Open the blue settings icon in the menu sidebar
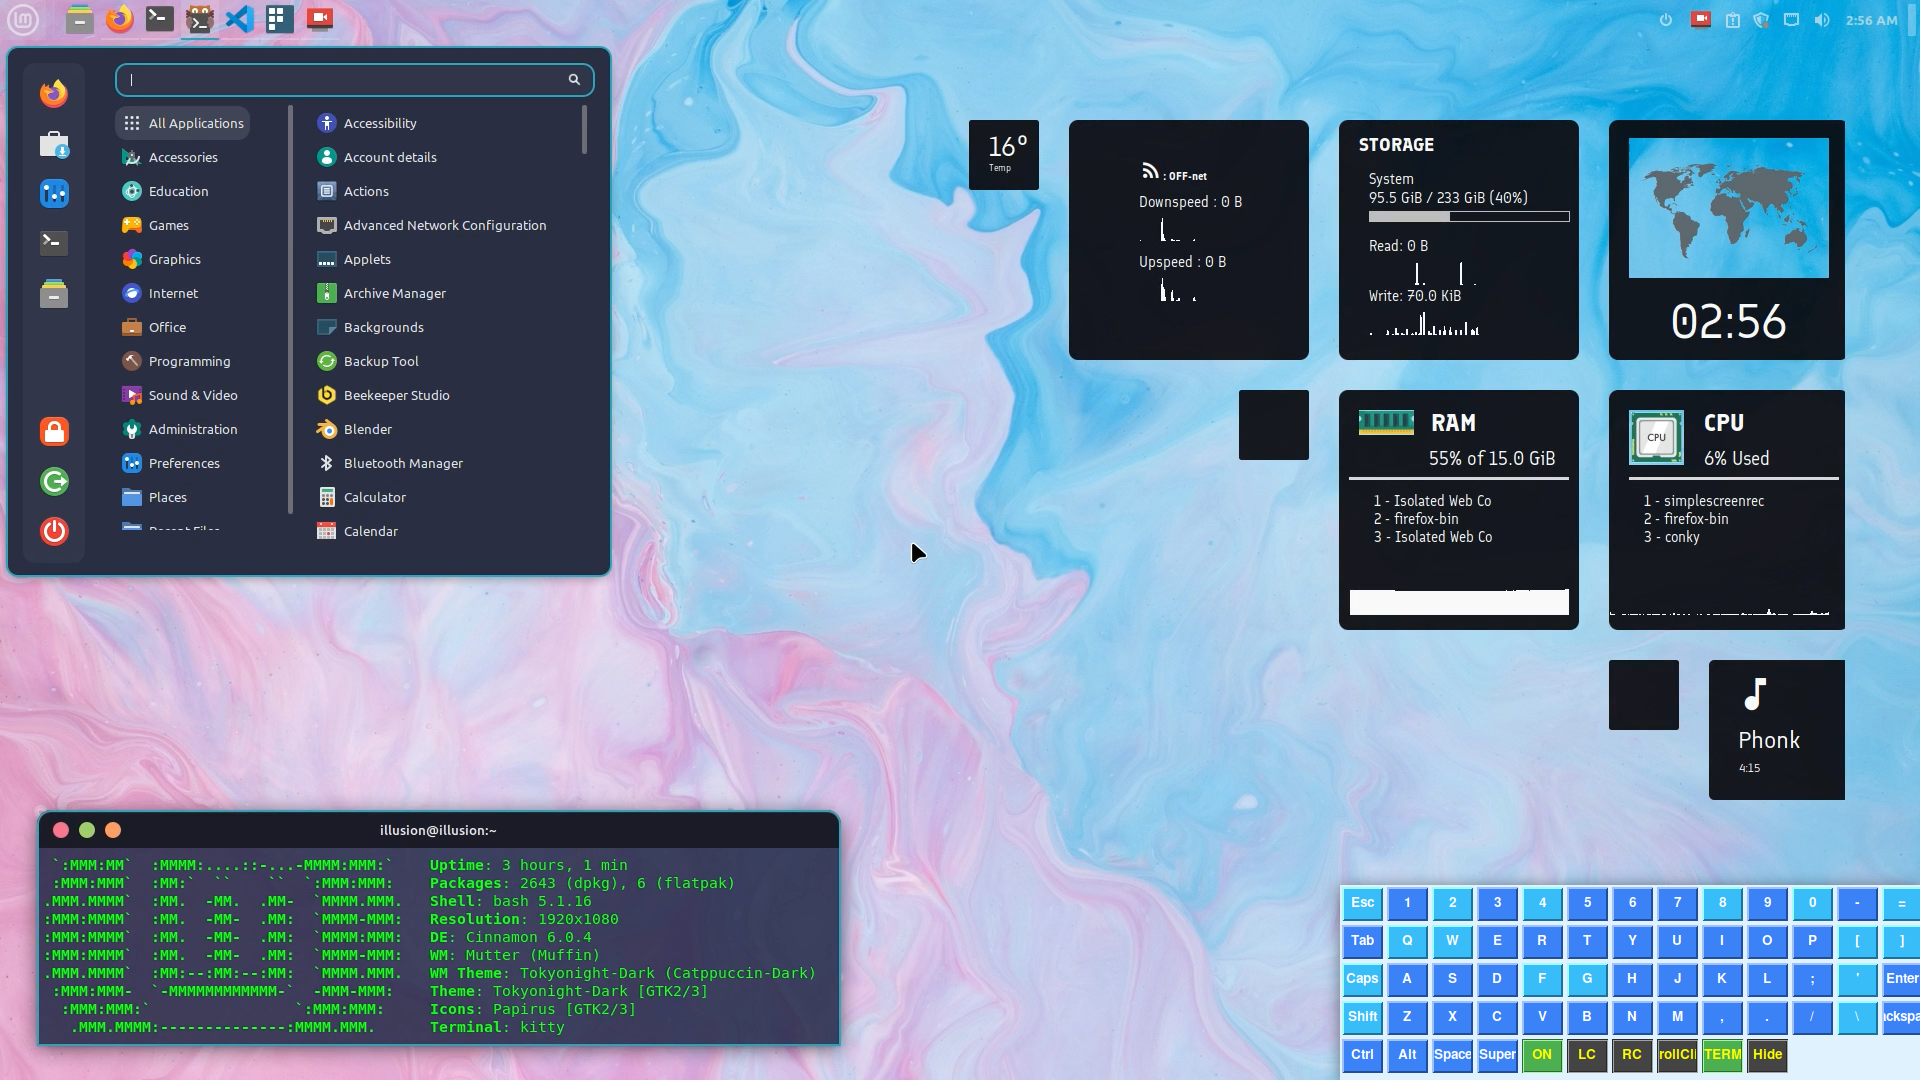The height and width of the screenshot is (1080, 1920). point(54,193)
